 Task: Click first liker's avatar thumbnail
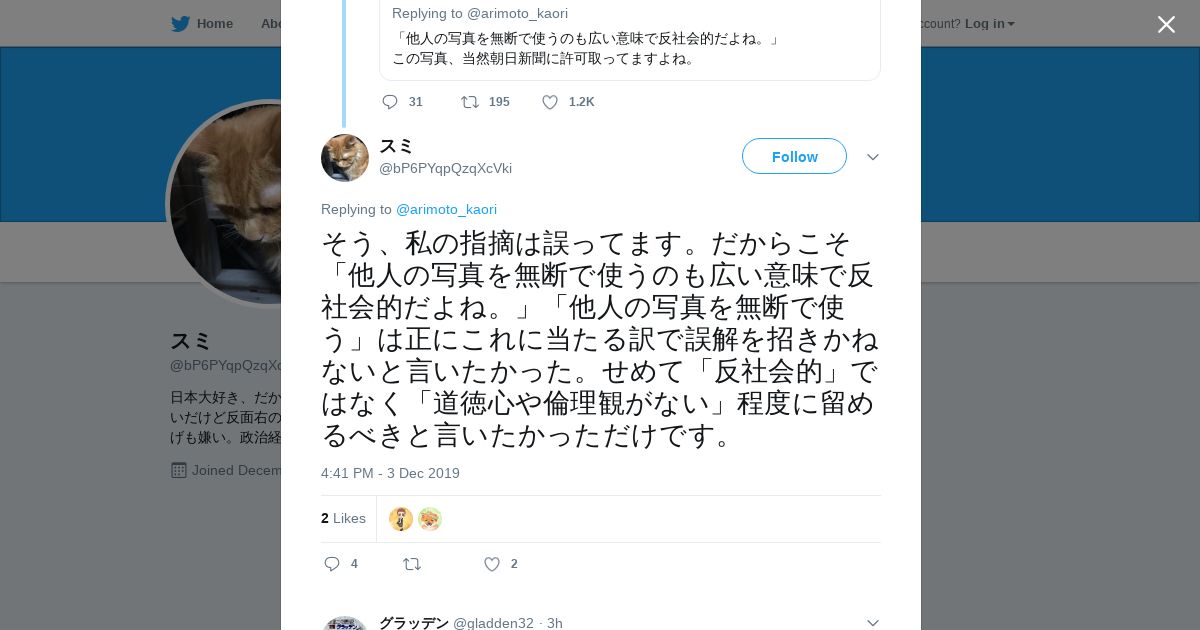click(401, 519)
